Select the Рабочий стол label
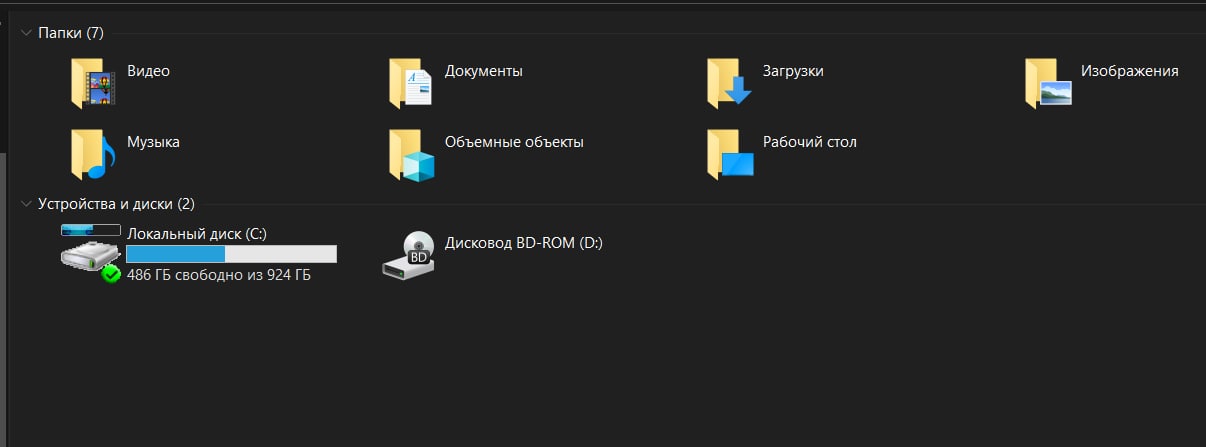The height and width of the screenshot is (447, 1206). coord(810,142)
